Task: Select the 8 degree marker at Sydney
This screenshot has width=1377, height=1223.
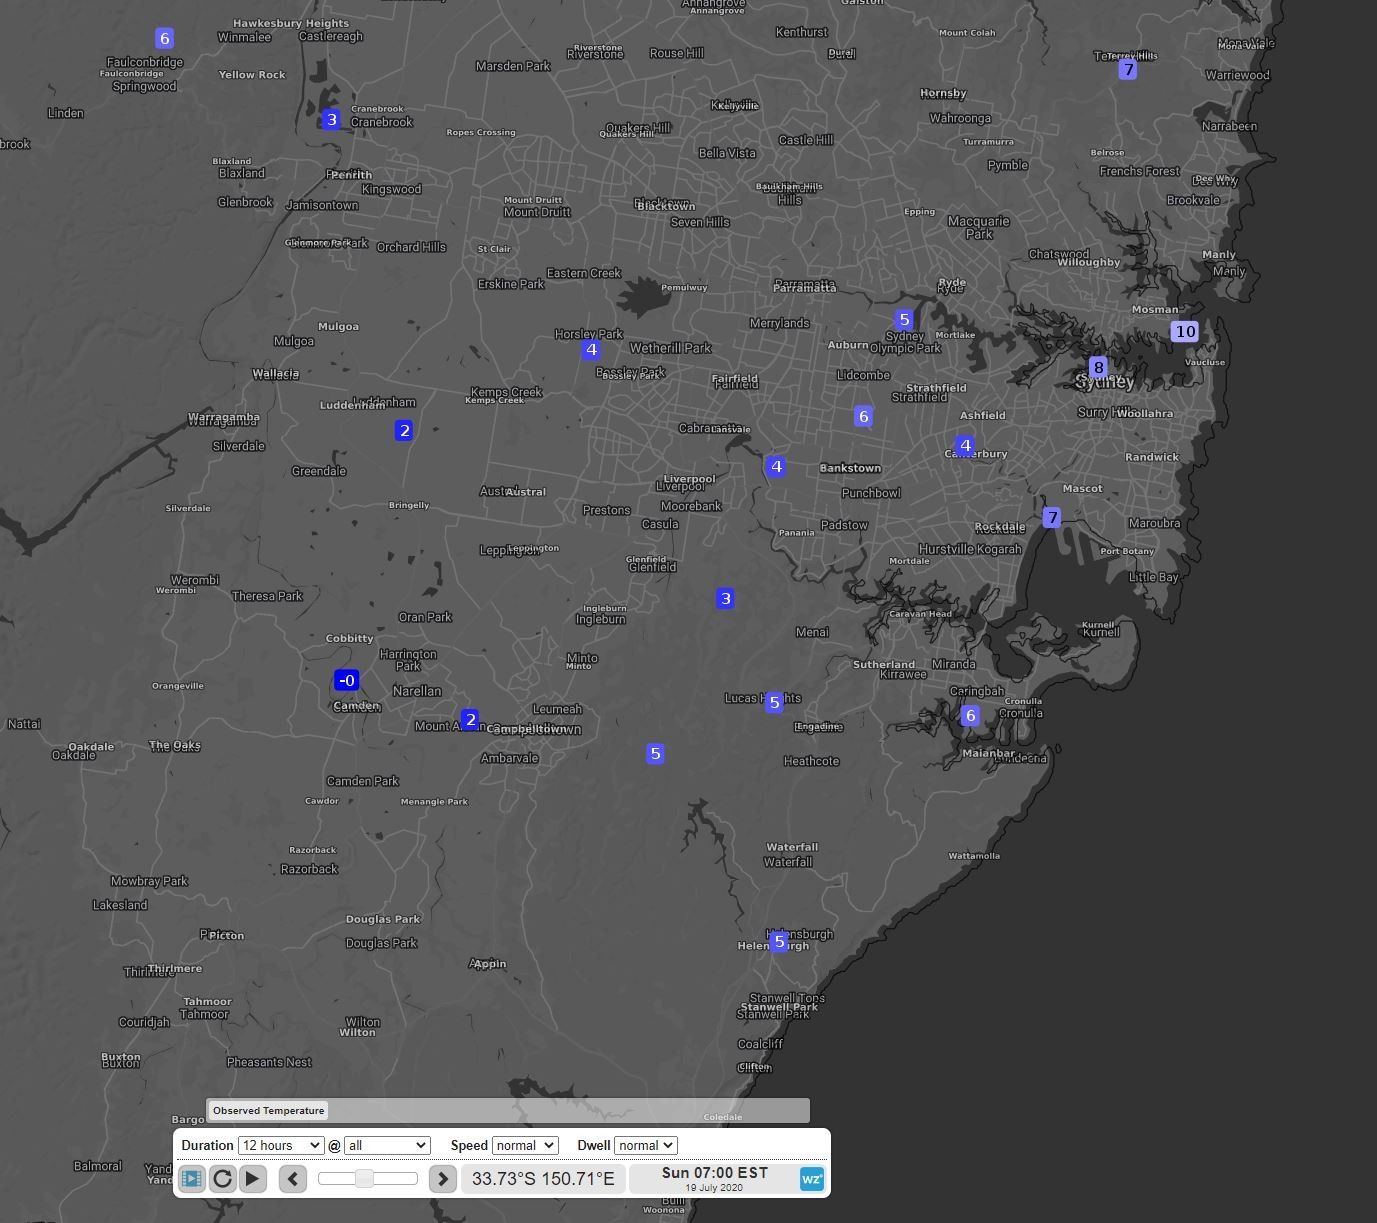Action: (1098, 367)
